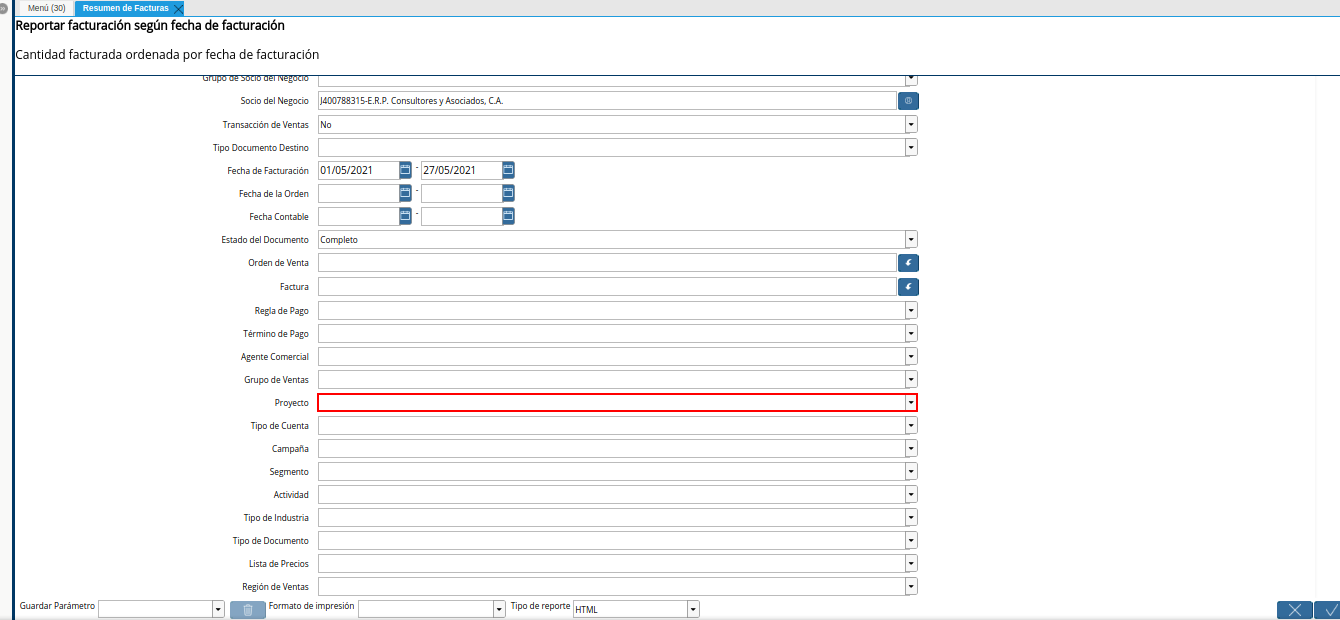Open Socio del Negocio search icon
The height and width of the screenshot is (620, 1340).
pyautogui.click(x=908, y=101)
